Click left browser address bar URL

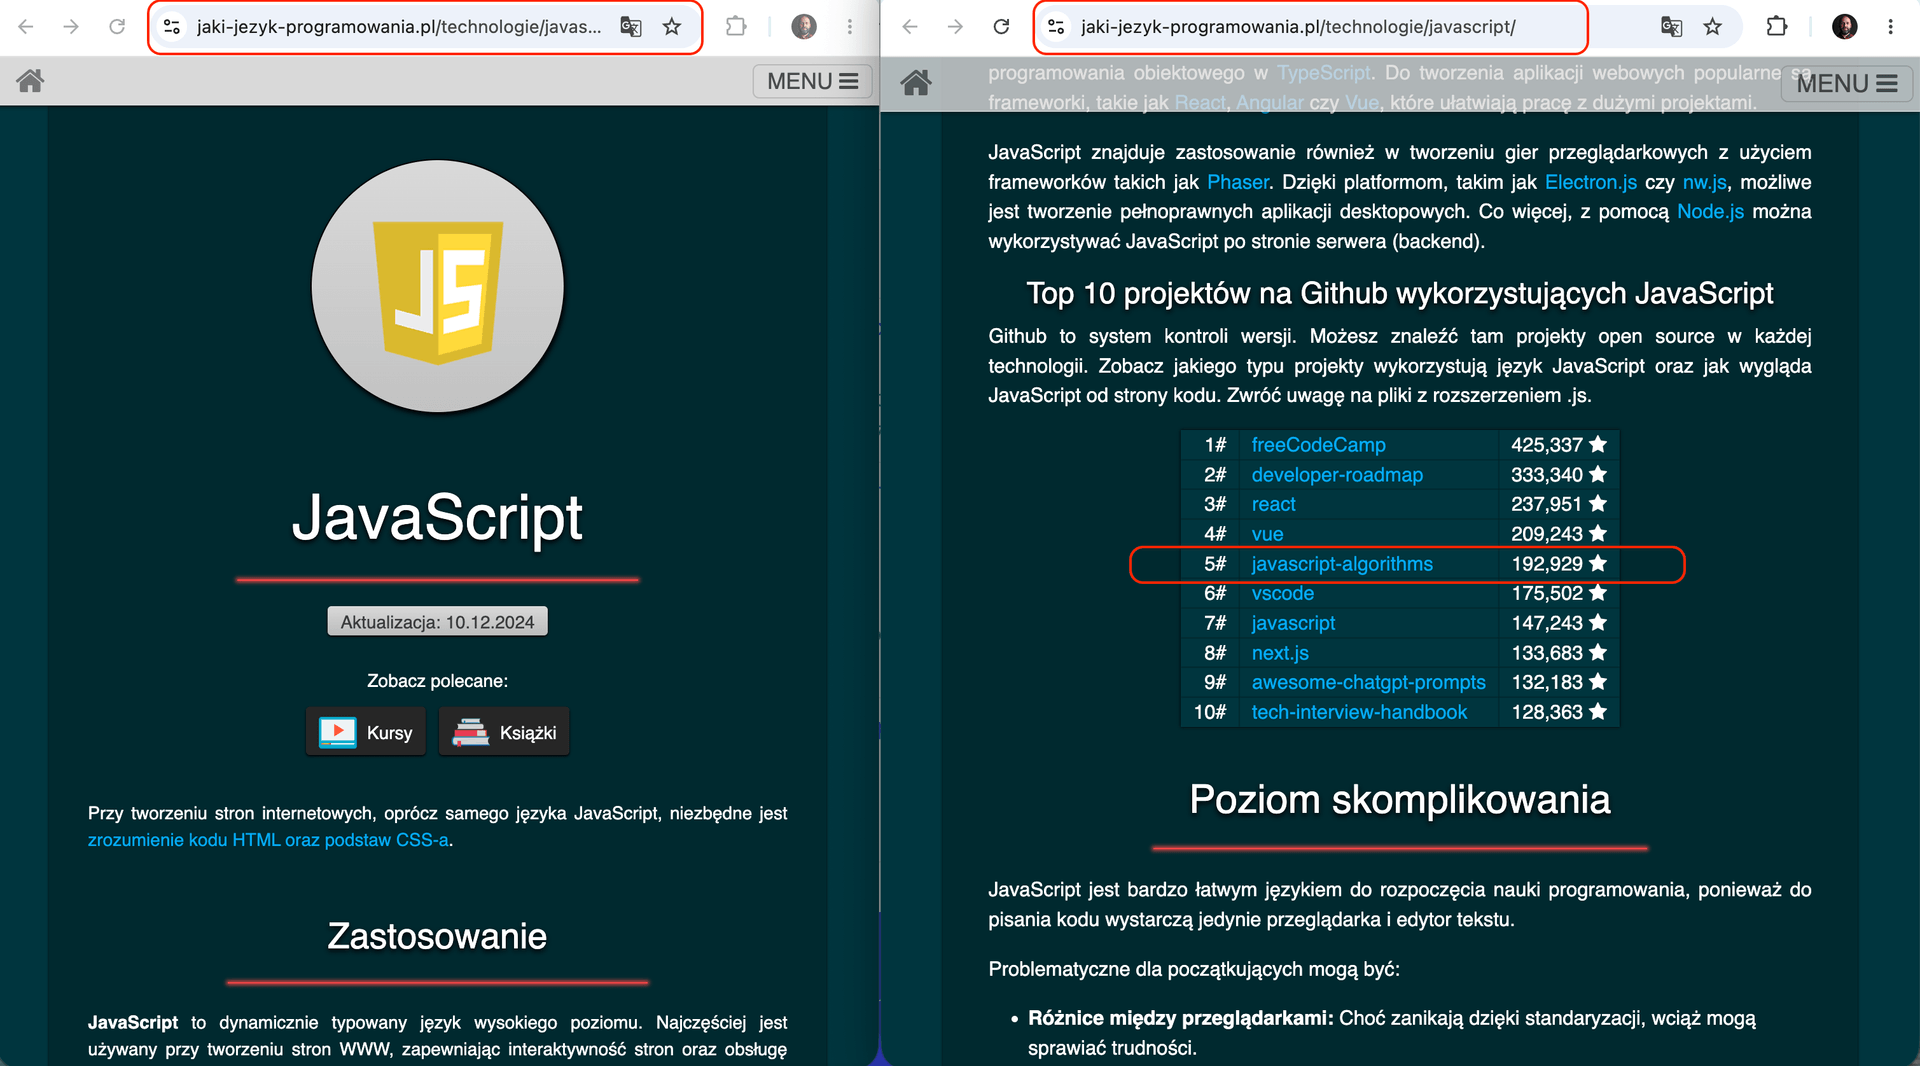pos(399,27)
